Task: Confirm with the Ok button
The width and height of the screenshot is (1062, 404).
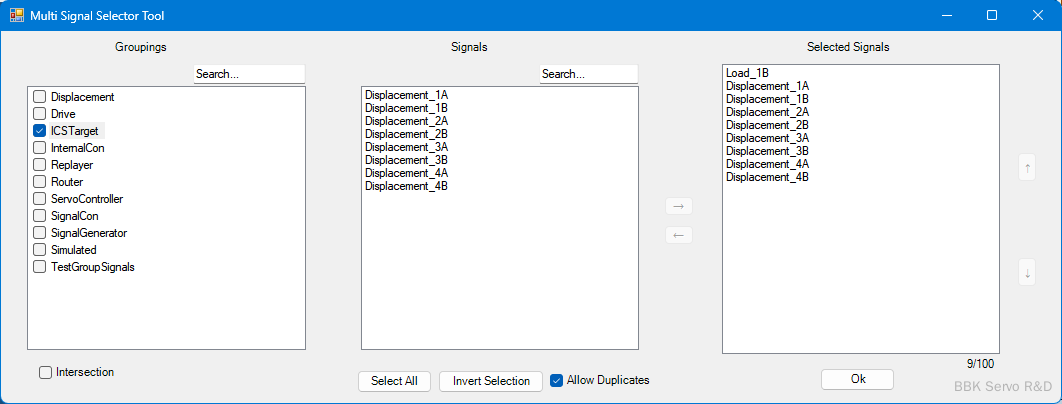Action: click(x=857, y=379)
